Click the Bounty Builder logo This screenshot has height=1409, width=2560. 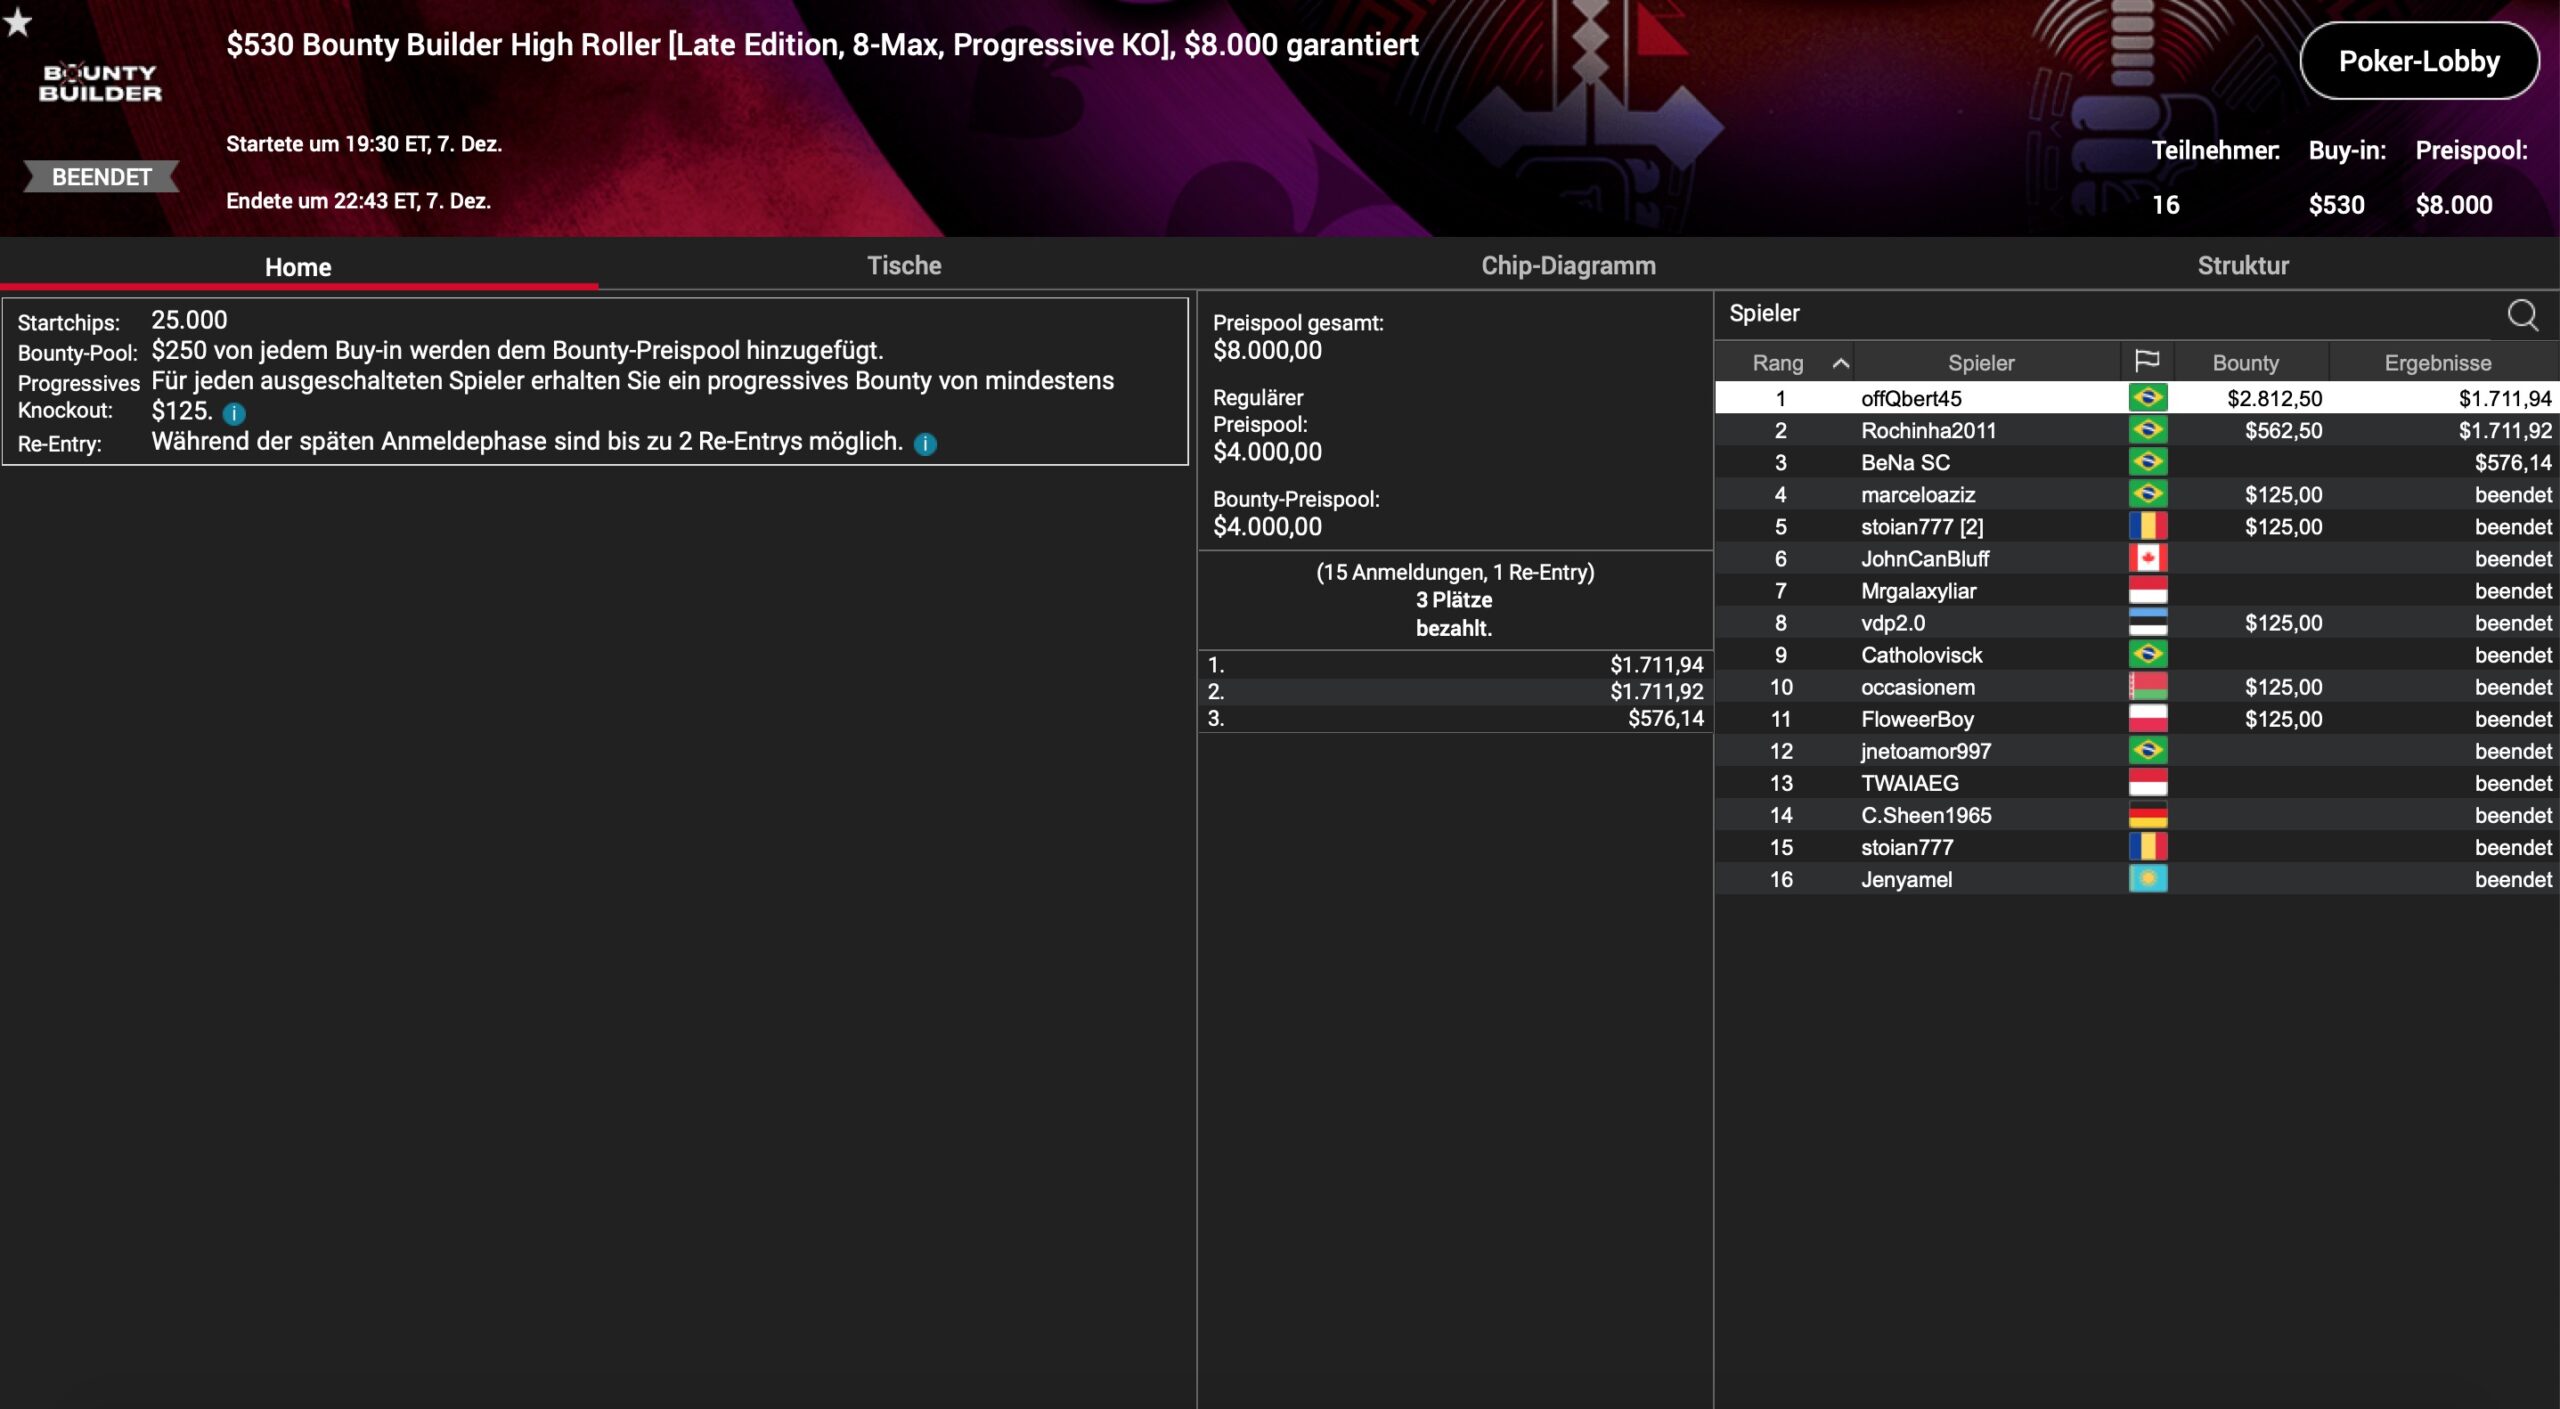point(100,83)
